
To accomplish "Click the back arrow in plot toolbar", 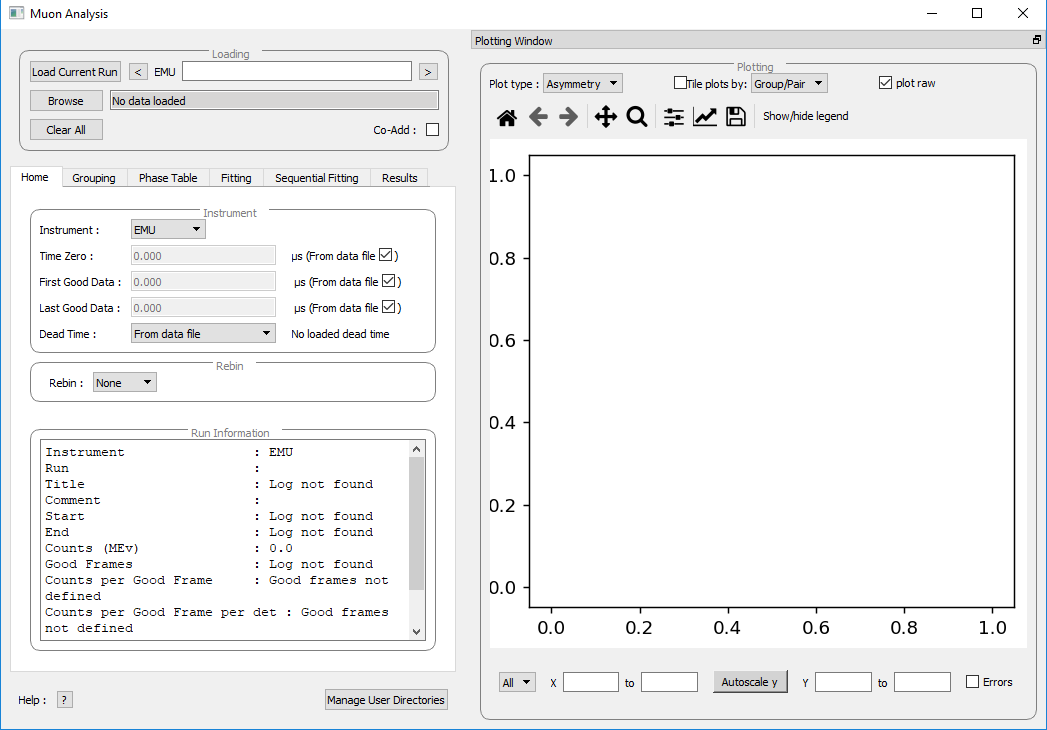I will point(538,117).
